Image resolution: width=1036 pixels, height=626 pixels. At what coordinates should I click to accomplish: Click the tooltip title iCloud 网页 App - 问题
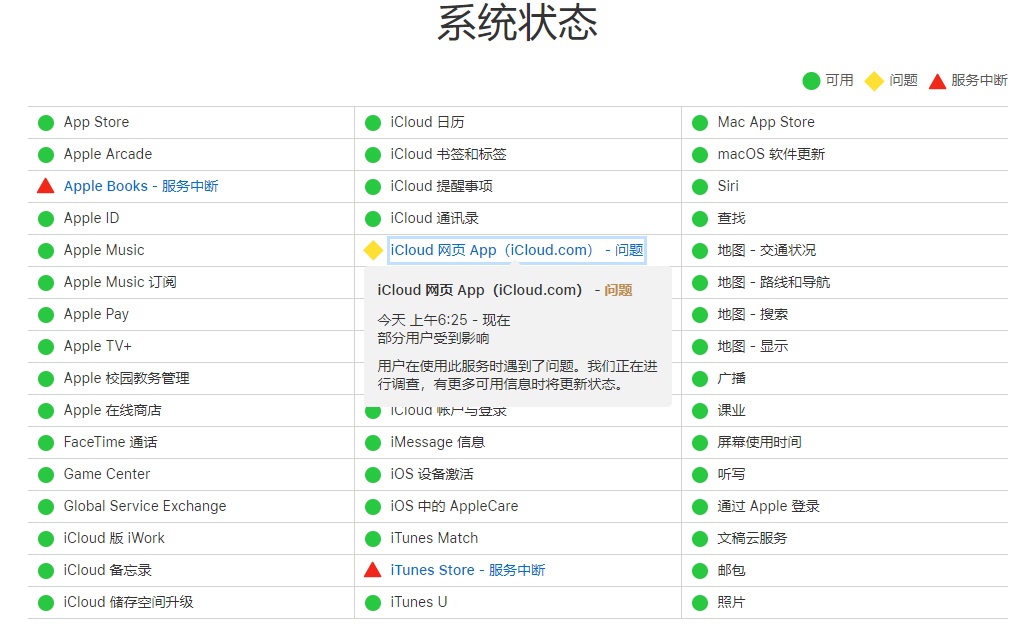click(505, 290)
